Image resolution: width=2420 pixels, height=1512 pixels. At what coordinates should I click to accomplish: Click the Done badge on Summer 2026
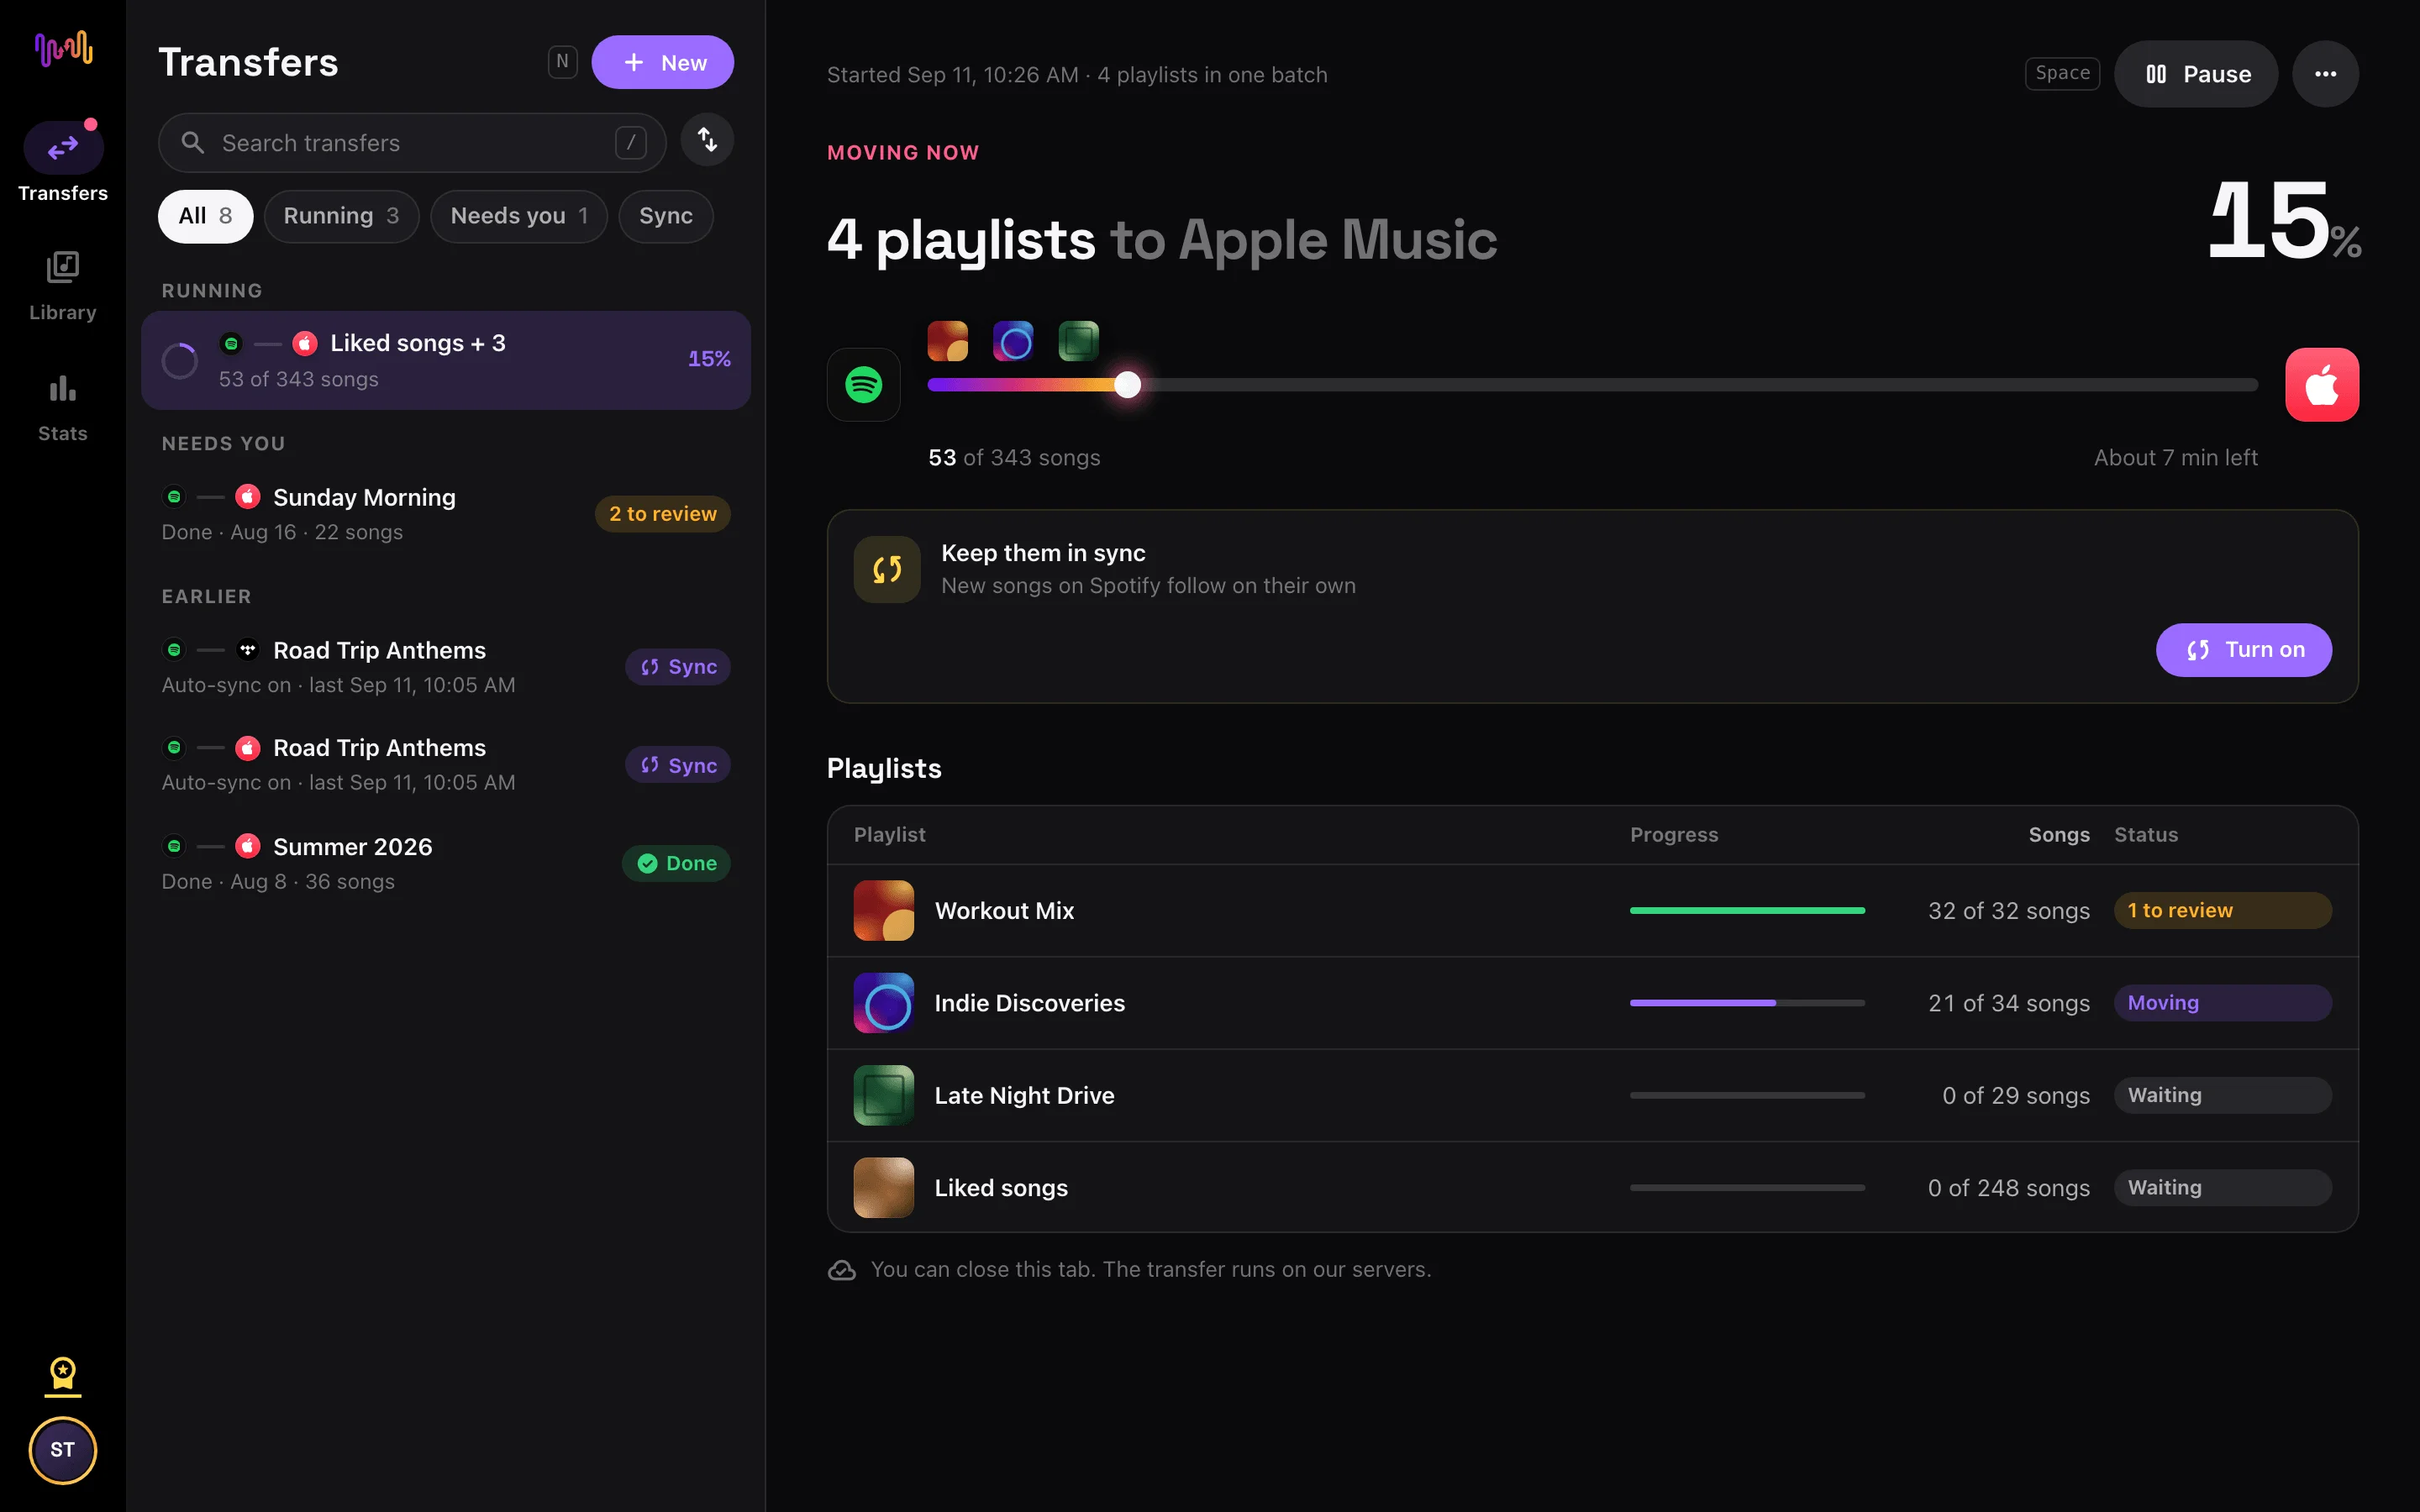(676, 863)
